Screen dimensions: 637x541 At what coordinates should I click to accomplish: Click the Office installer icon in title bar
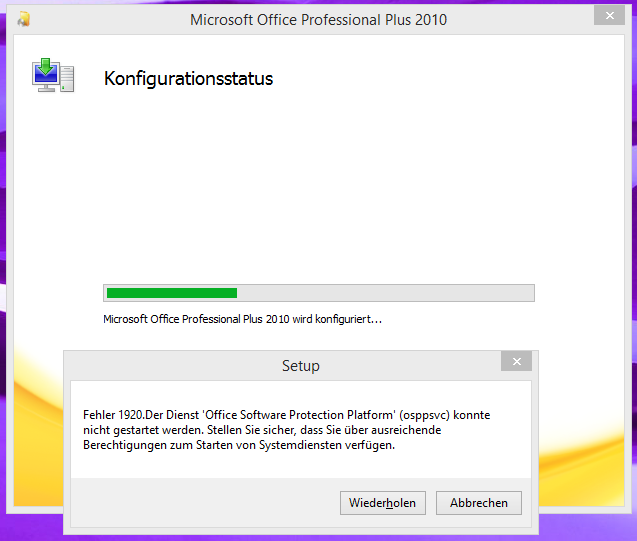(x=24, y=19)
